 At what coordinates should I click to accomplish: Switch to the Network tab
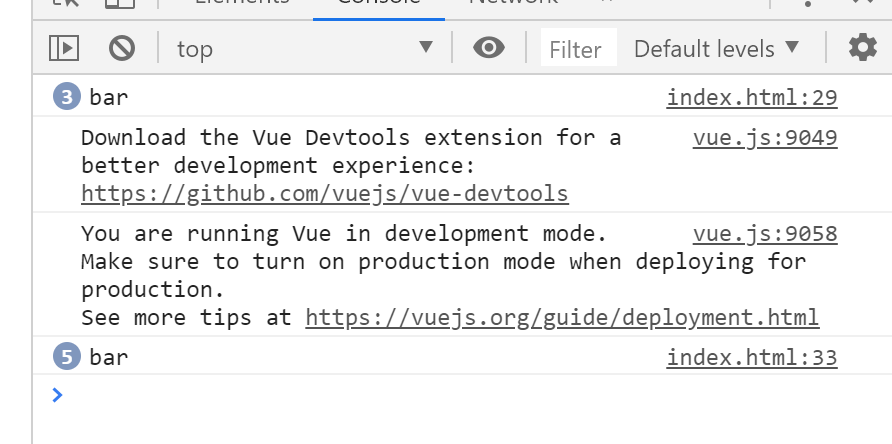point(513,4)
